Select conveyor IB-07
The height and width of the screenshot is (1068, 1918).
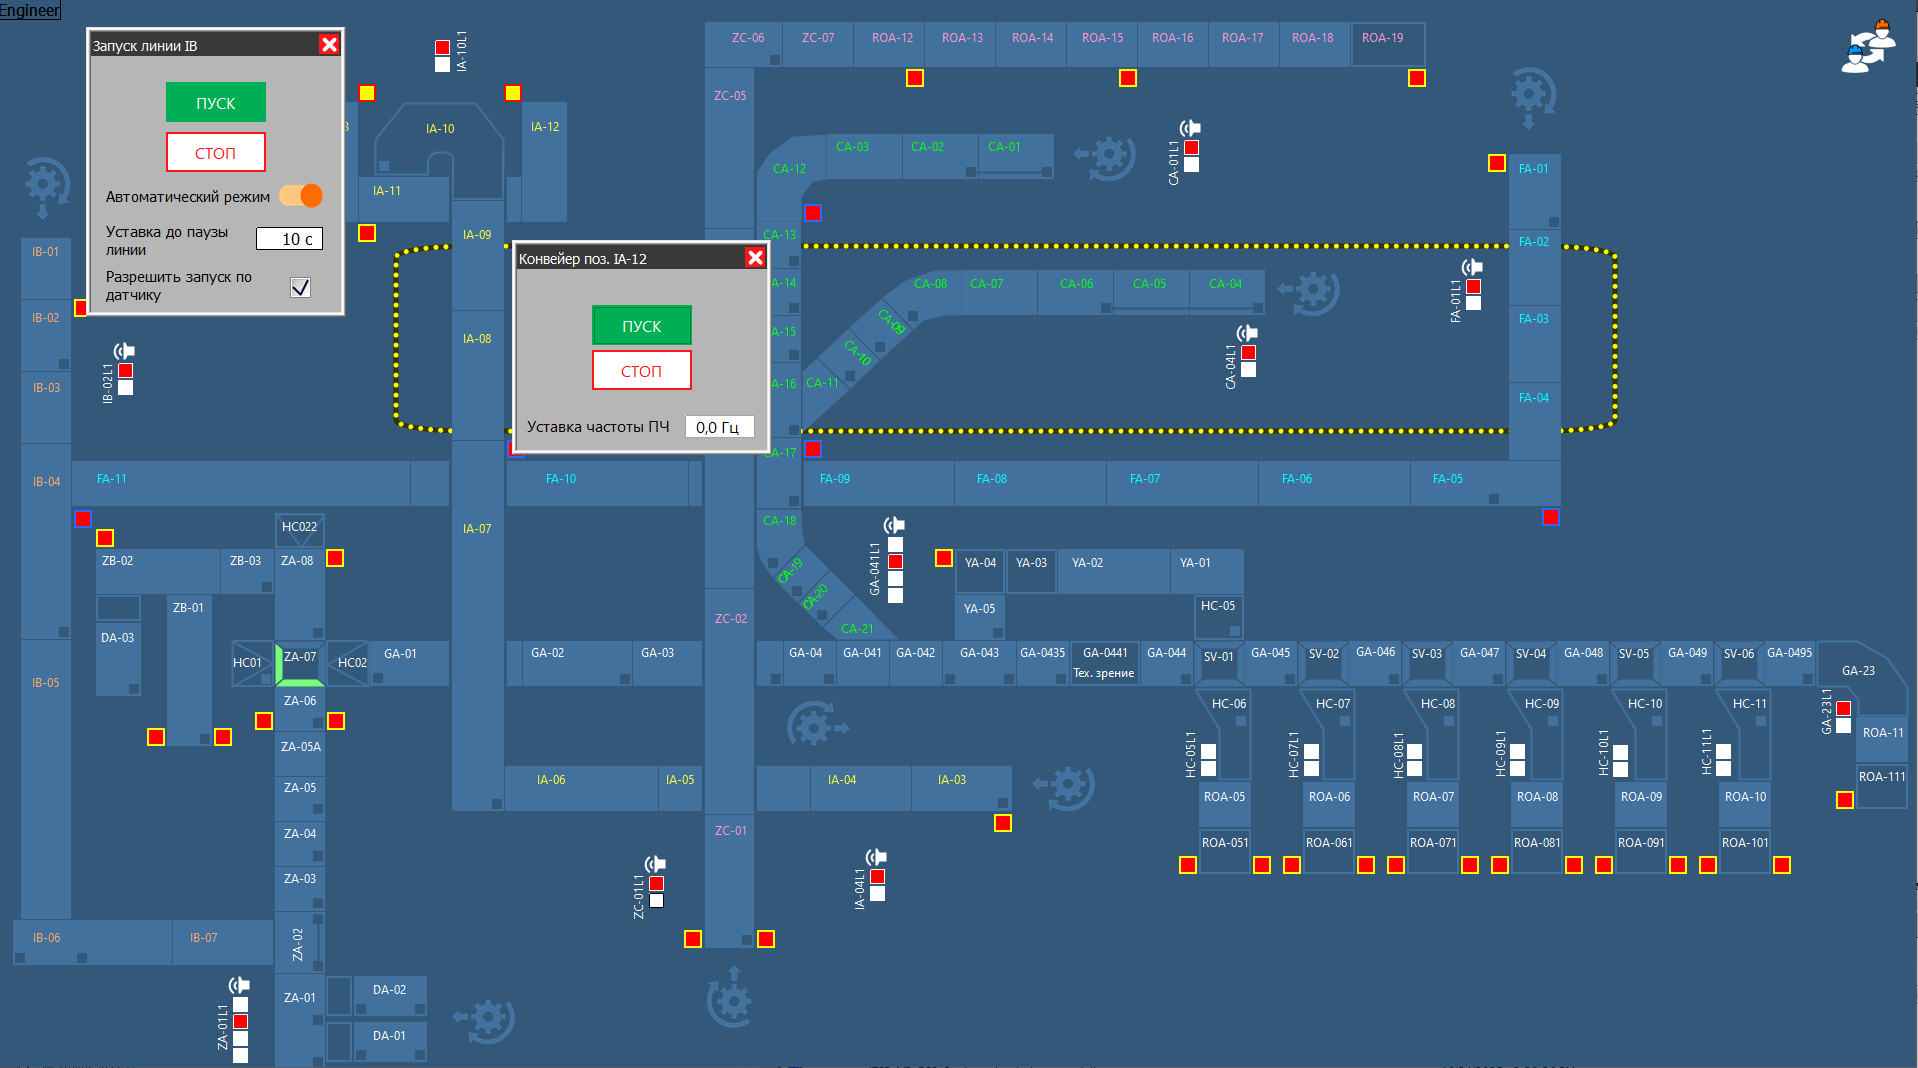click(x=223, y=942)
